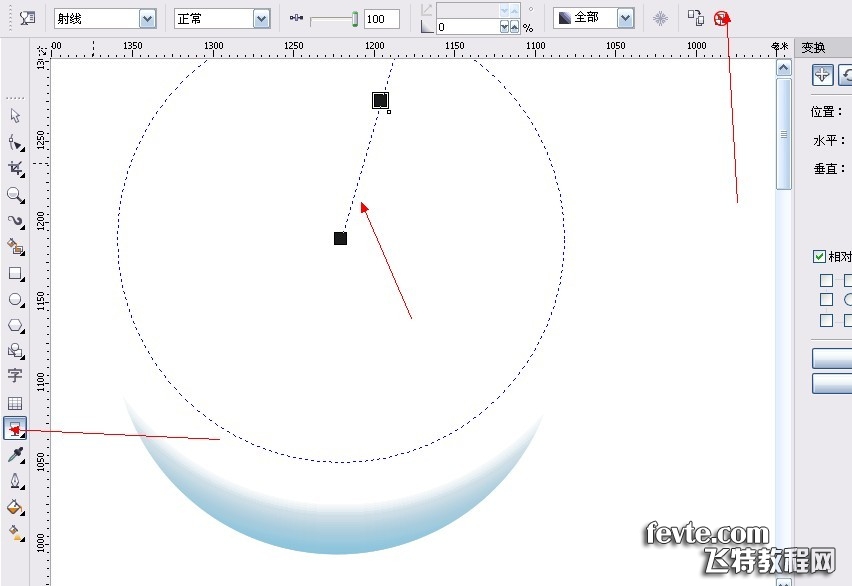Check the bottom-left anchor point box
This screenshot has height=586, width=852.
826,320
